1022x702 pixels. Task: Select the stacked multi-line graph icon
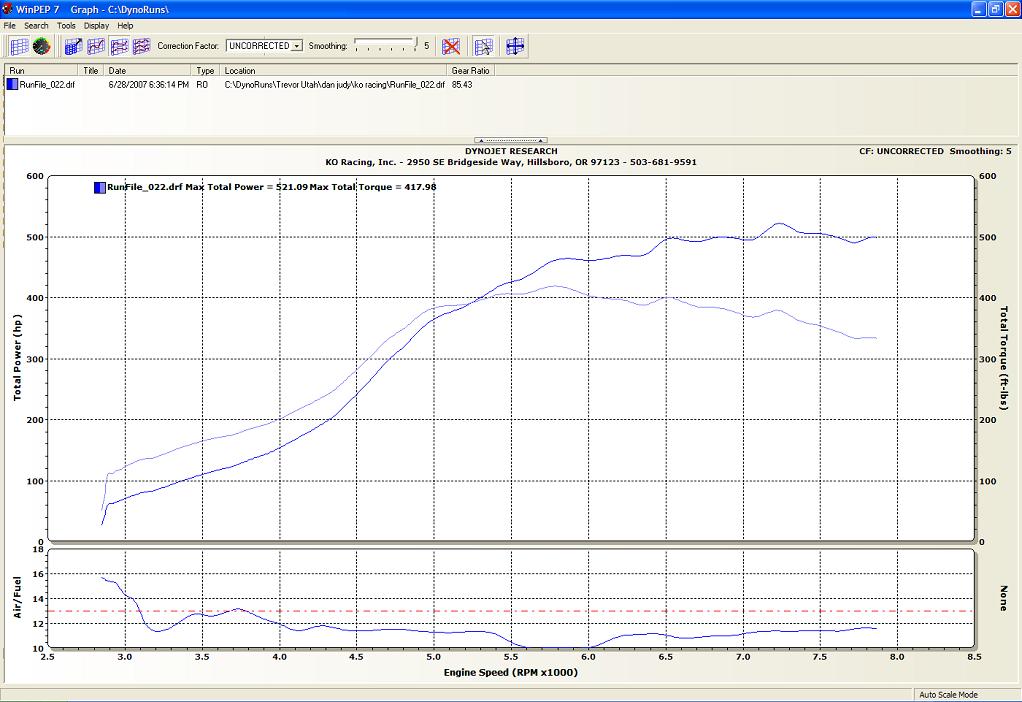(x=141, y=46)
